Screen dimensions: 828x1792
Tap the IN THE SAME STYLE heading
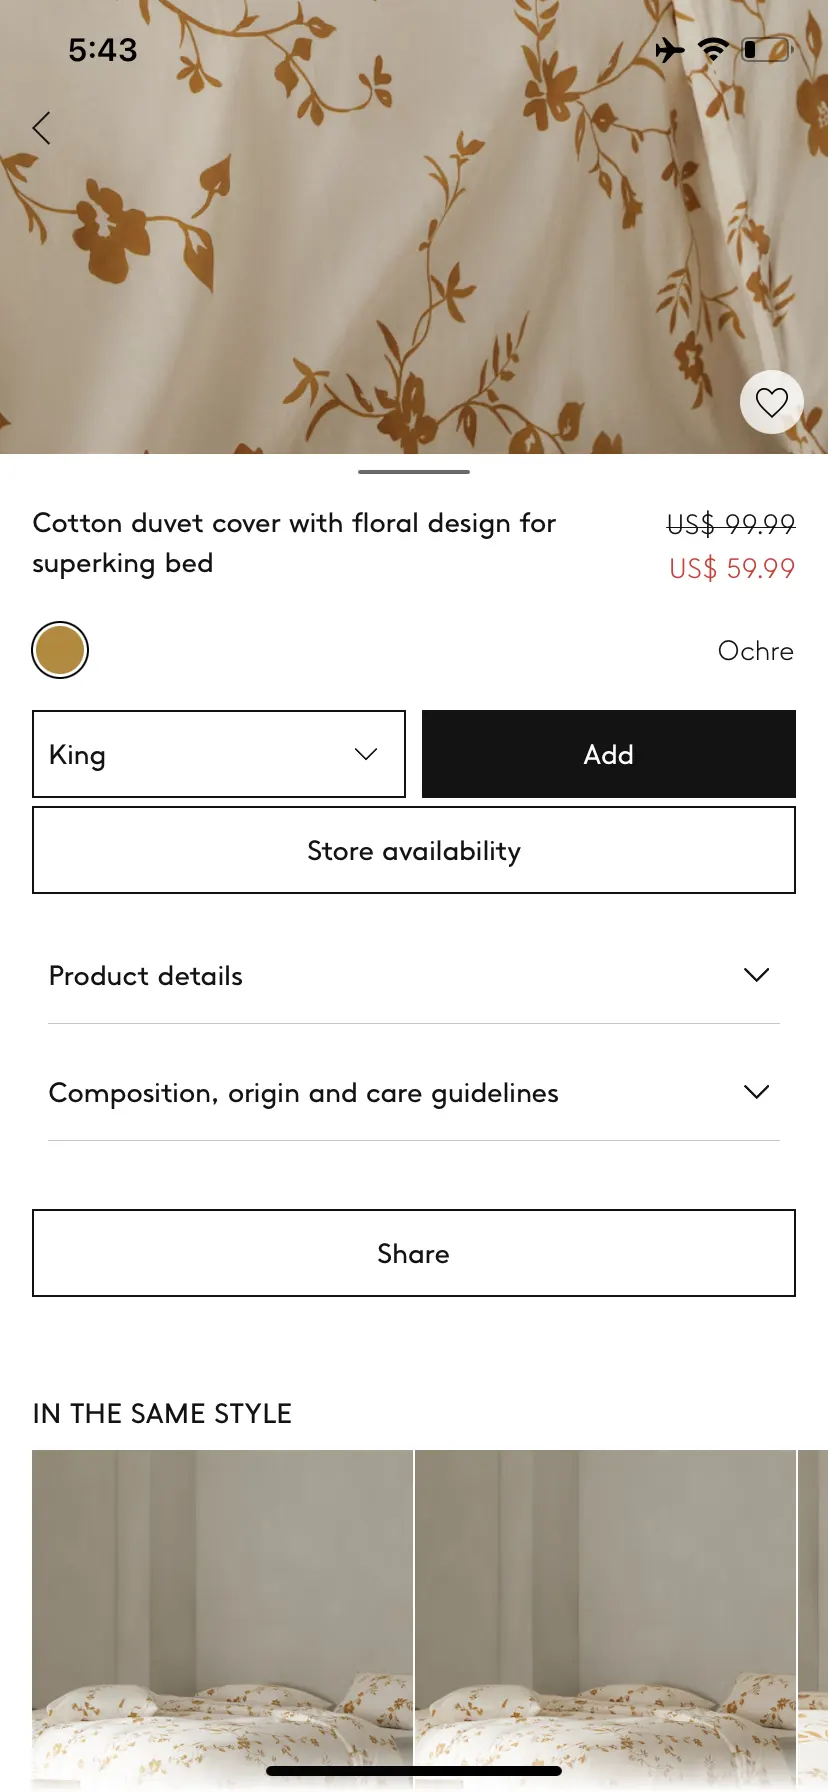(162, 1413)
